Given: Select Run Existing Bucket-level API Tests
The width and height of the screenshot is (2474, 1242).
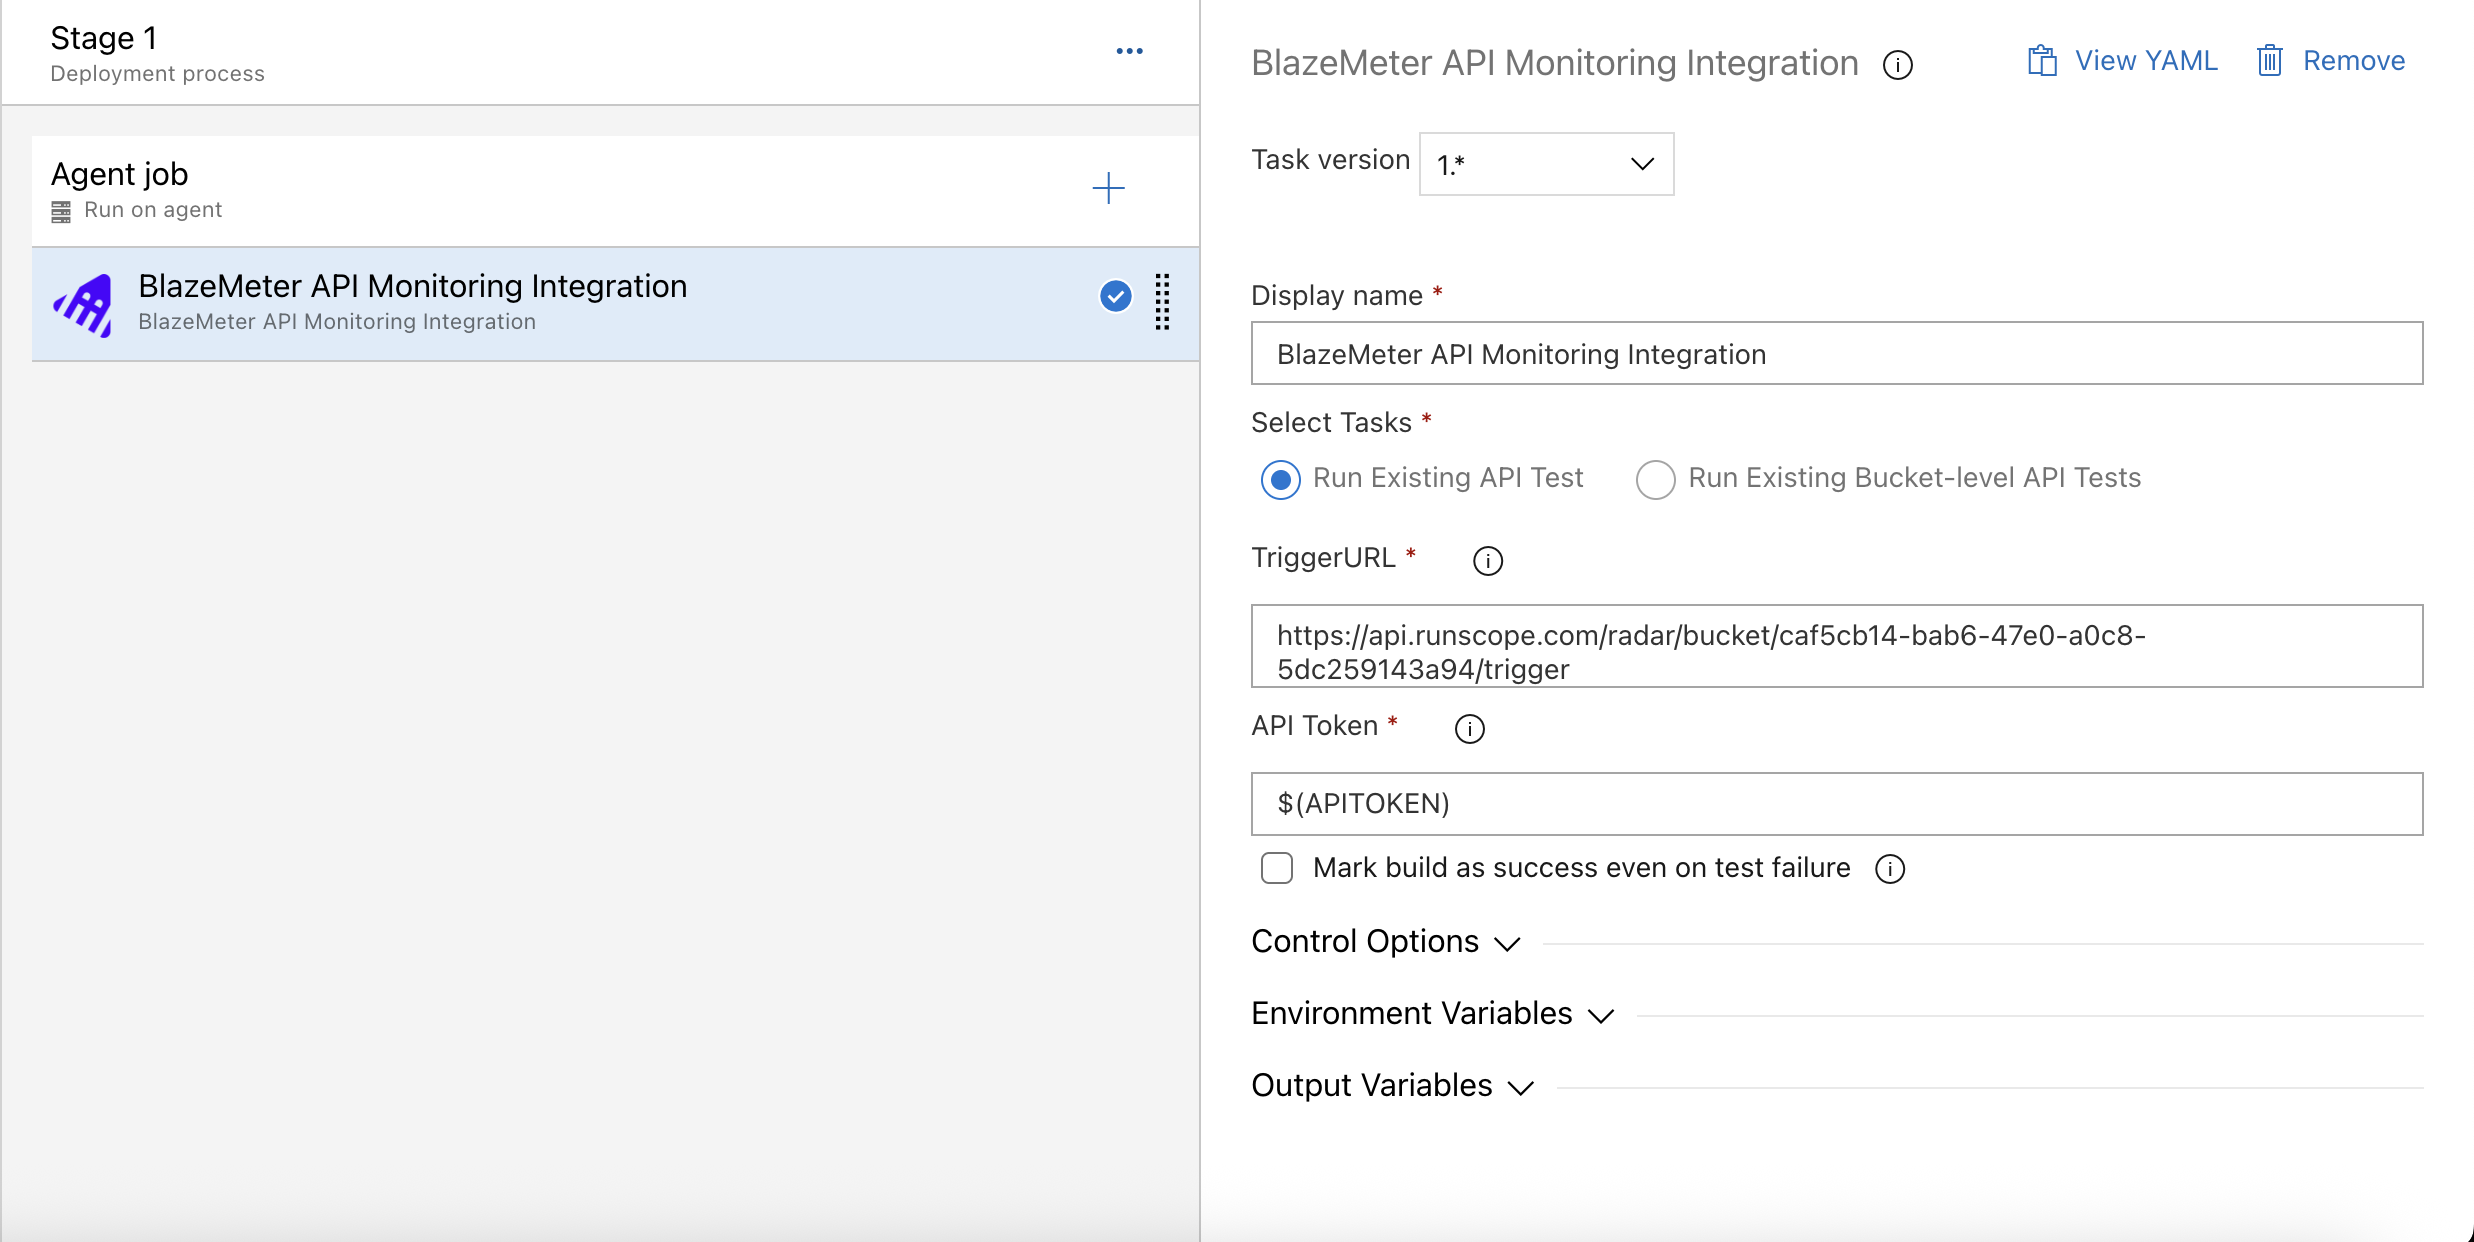Looking at the screenshot, I should tap(1655, 479).
